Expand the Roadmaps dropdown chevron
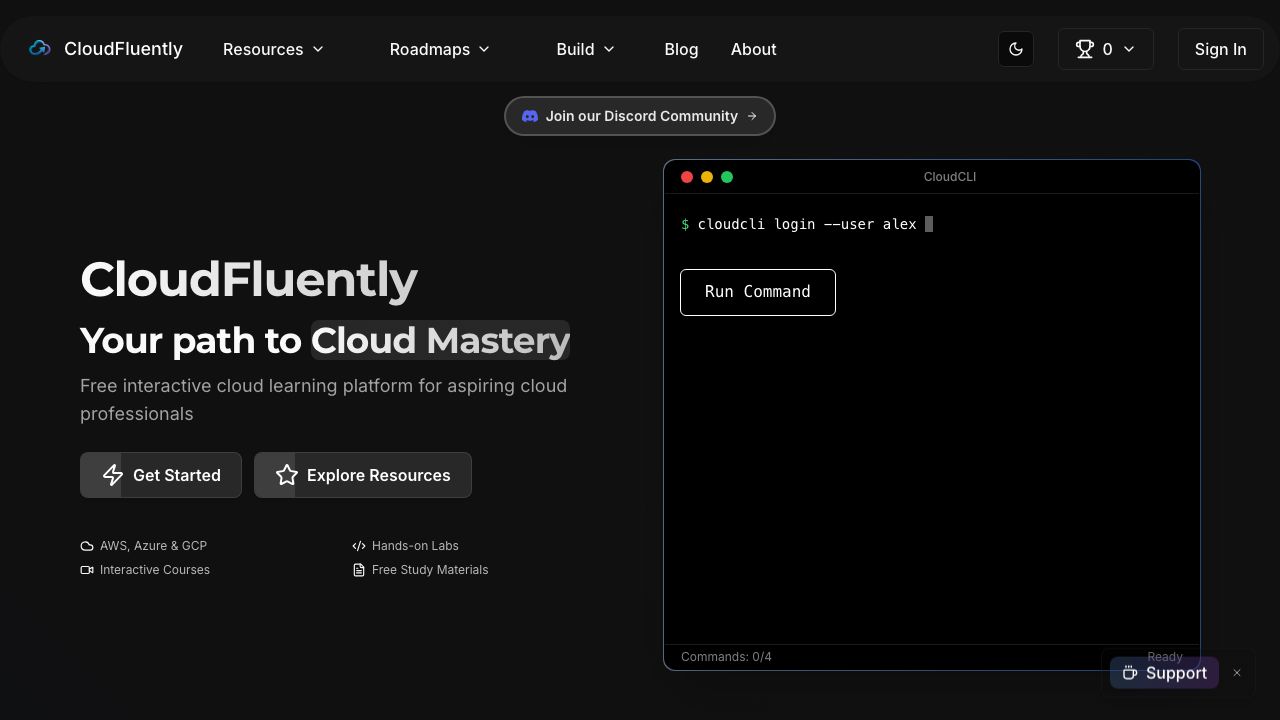The height and width of the screenshot is (720, 1280). pyautogui.click(x=485, y=49)
